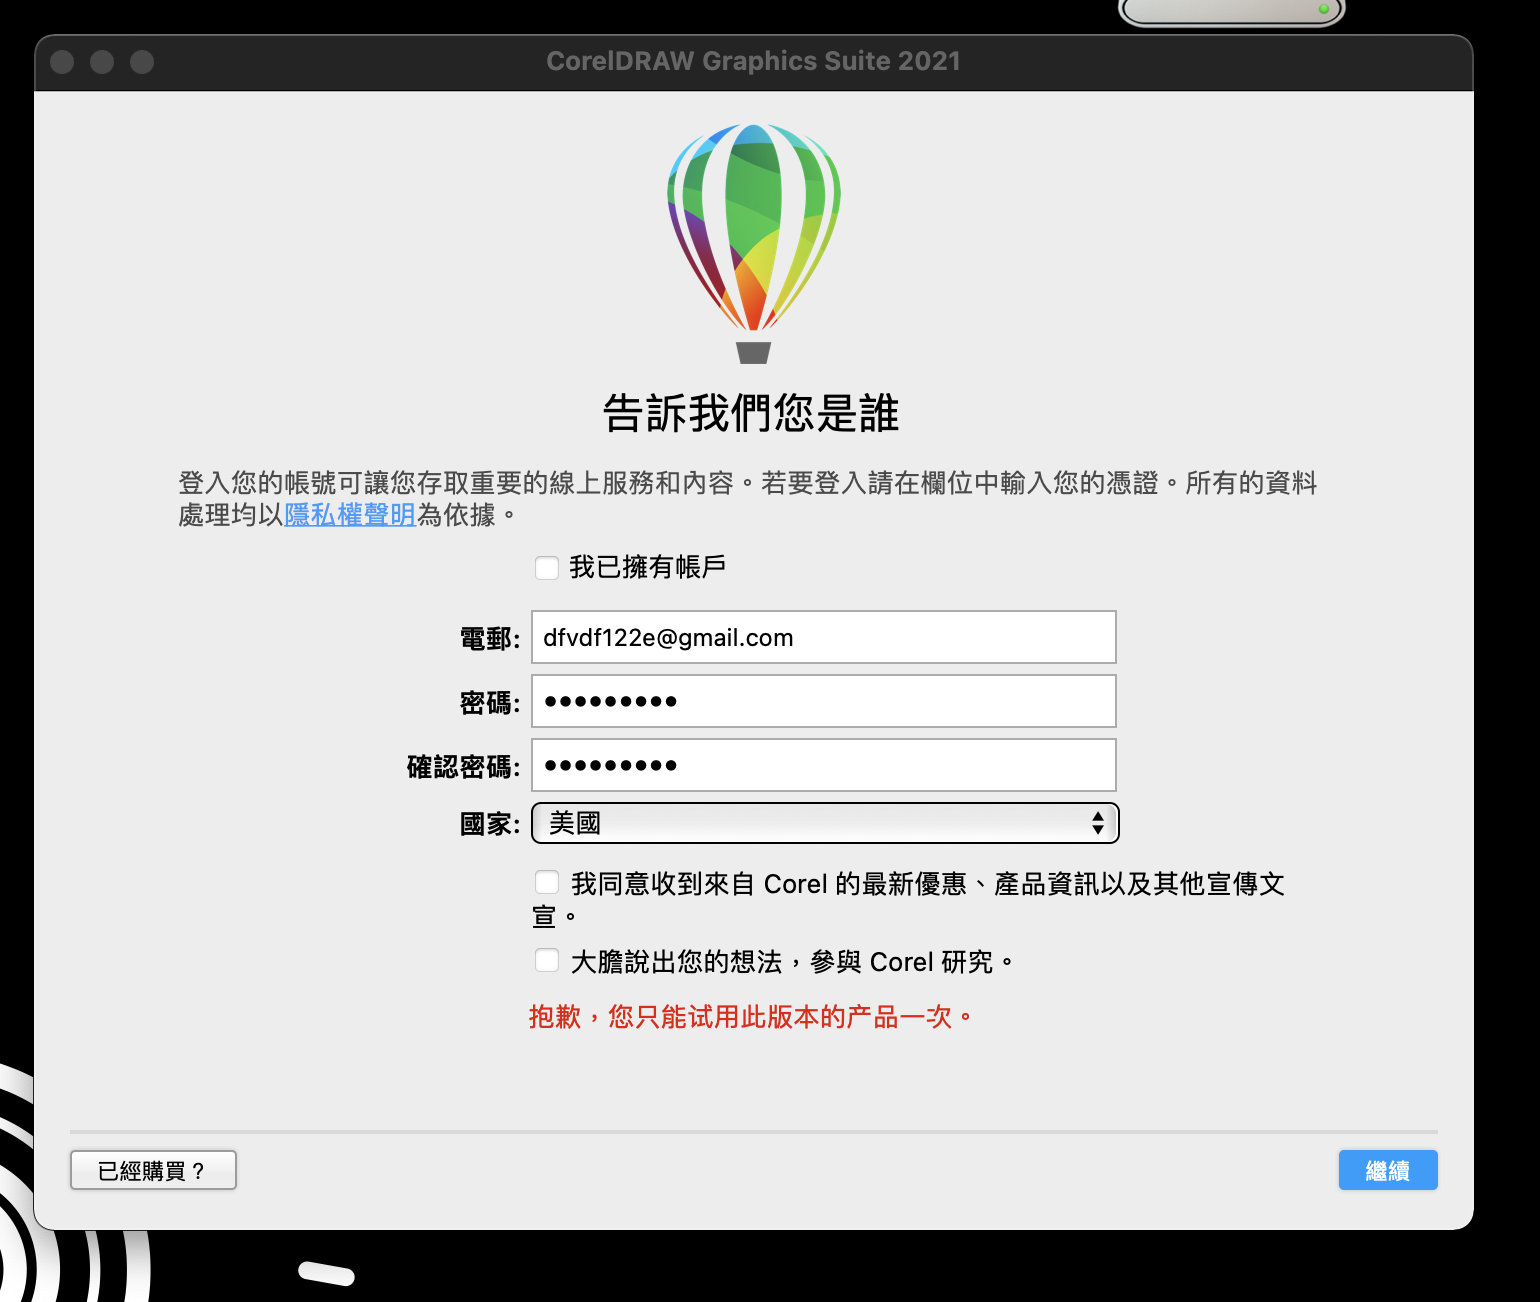Click the trial limit warning message
This screenshot has width=1540, height=1302.
[749, 1016]
